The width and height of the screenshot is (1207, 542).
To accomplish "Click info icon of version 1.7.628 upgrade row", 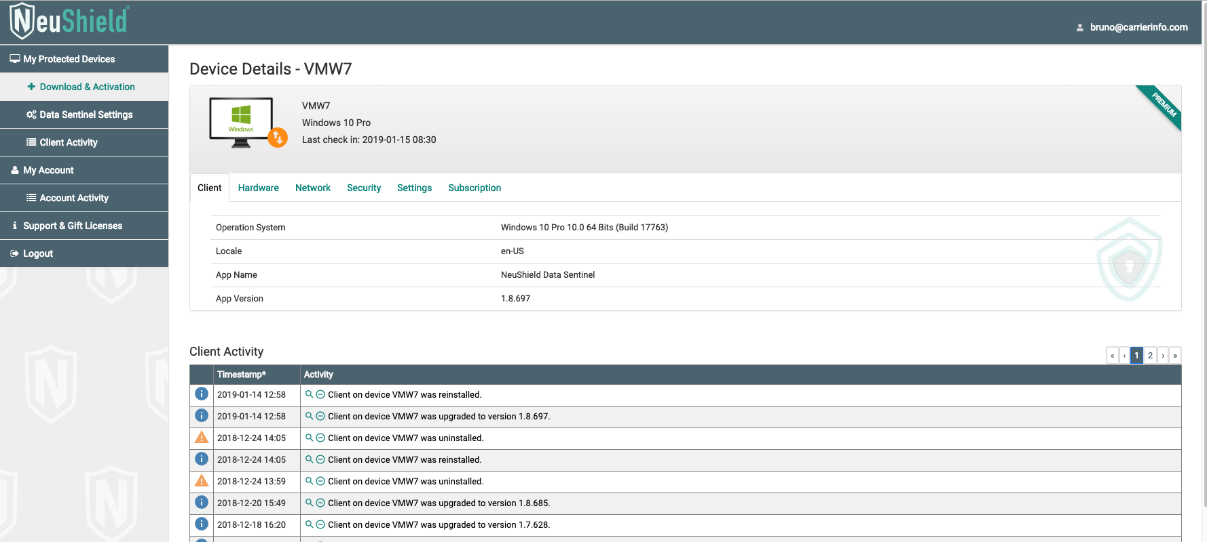I will (201, 524).
